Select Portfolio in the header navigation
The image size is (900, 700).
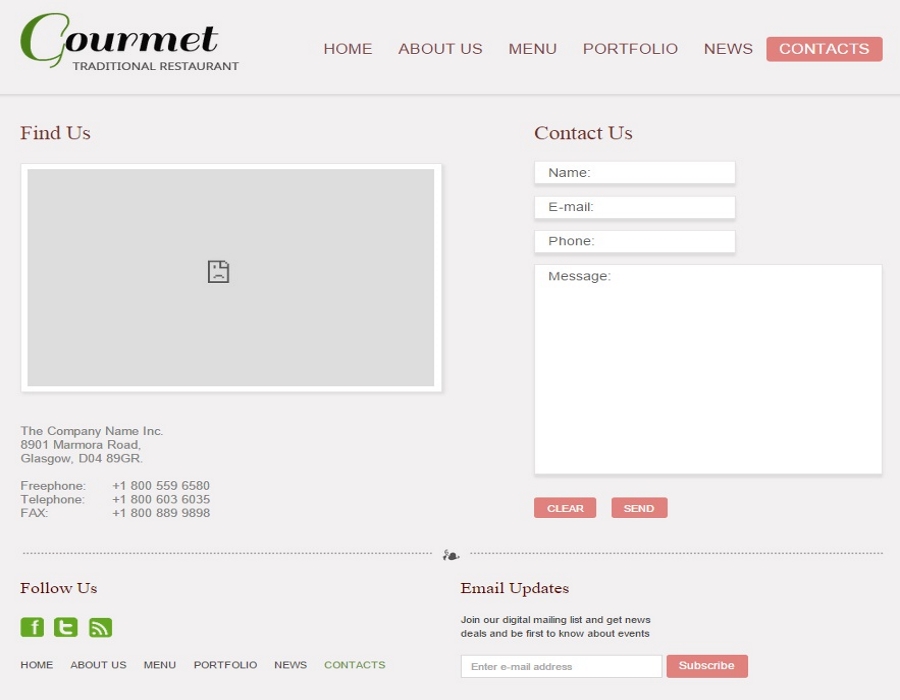click(x=630, y=49)
